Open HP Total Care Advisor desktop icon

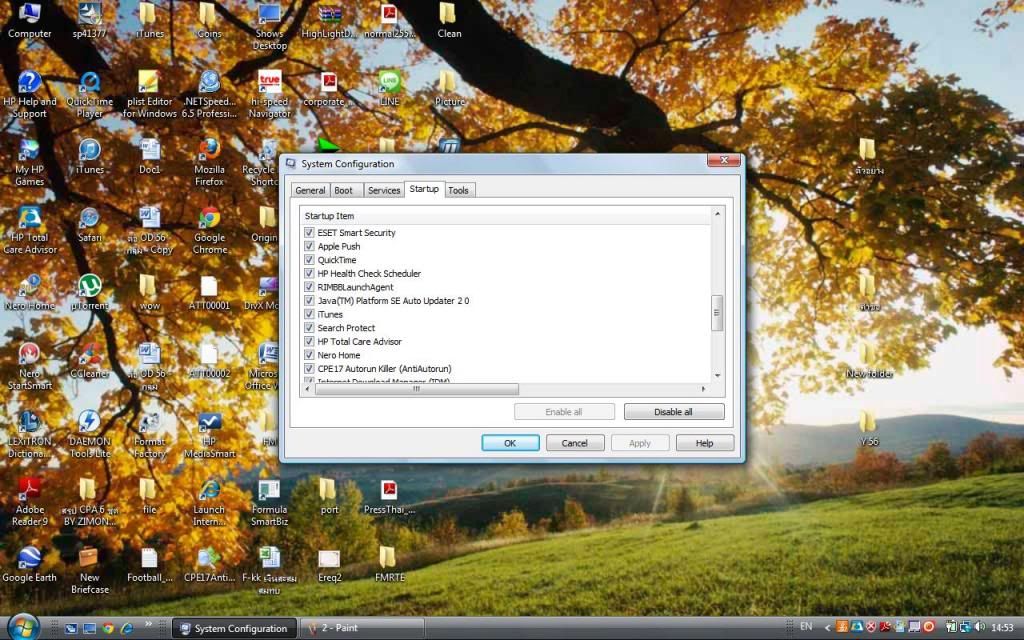(x=29, y=230)
